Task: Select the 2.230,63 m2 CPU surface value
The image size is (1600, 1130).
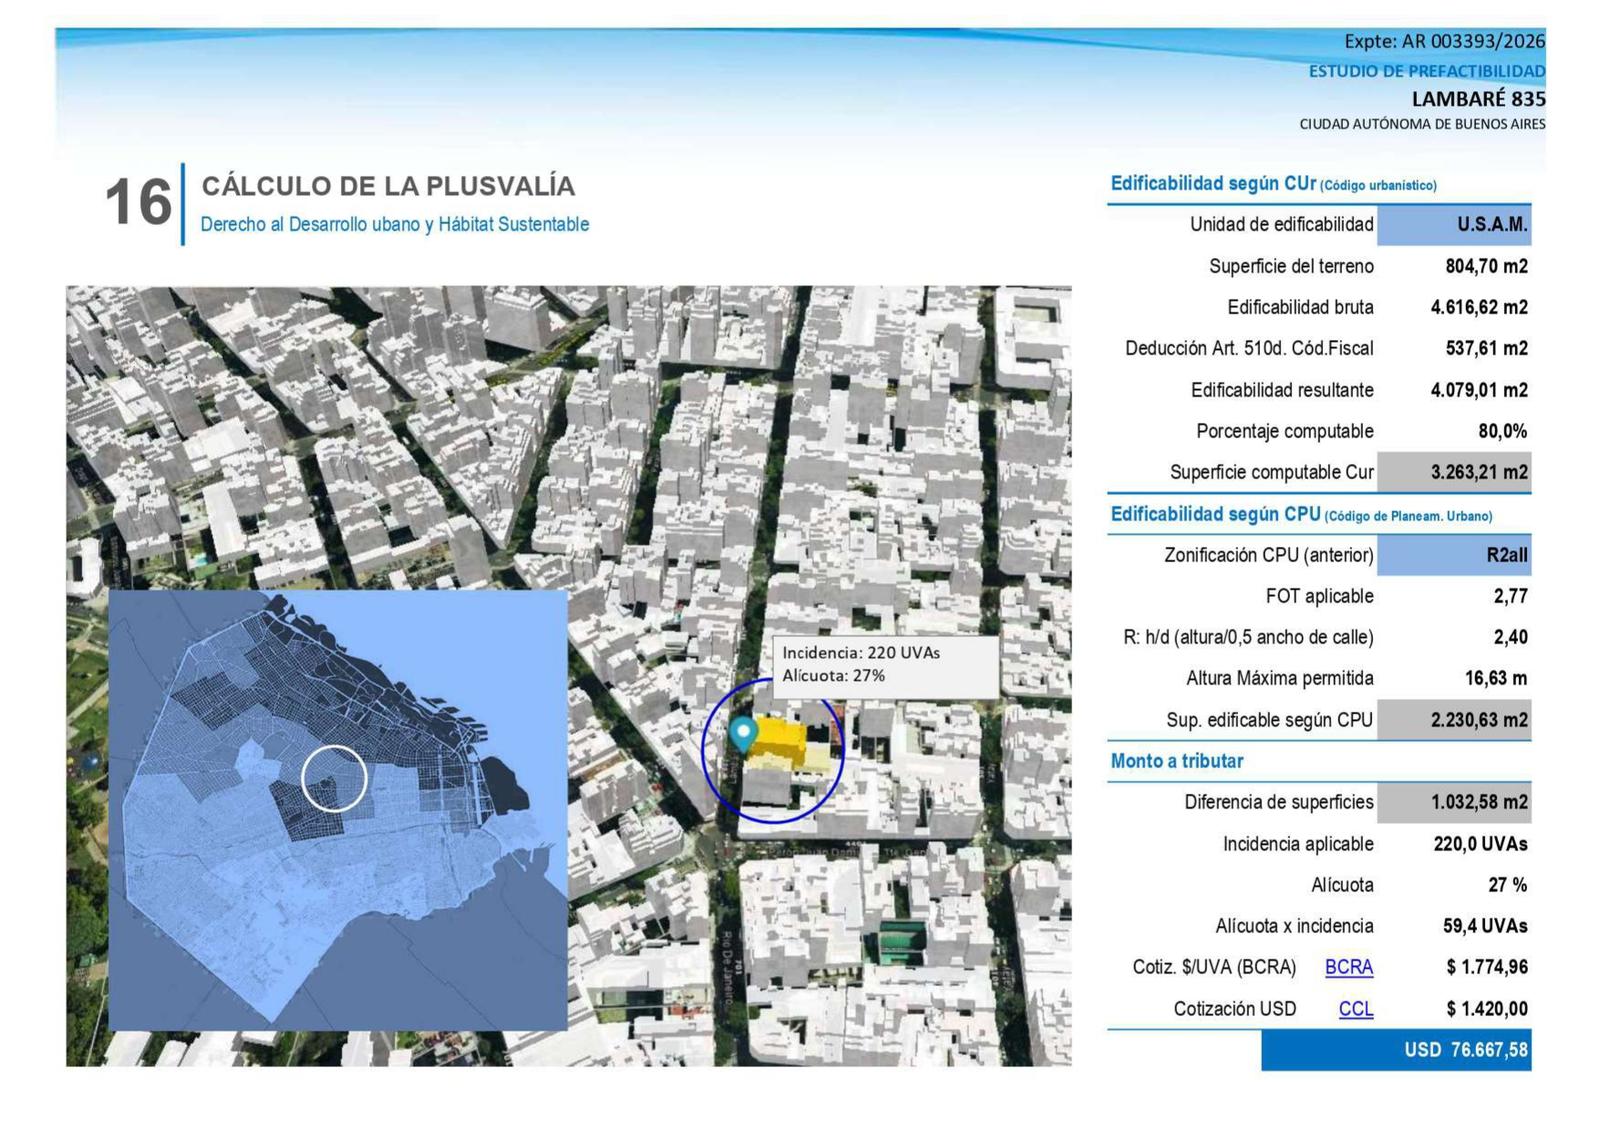Action: 1454,720
